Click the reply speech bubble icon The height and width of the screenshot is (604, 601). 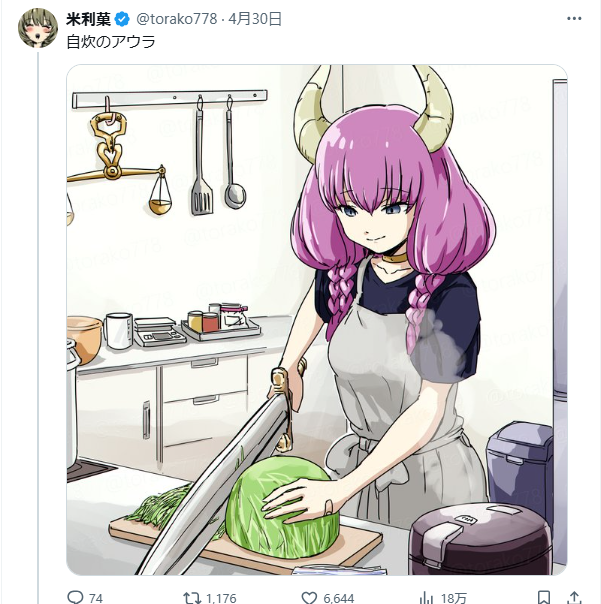click(76, 597)
